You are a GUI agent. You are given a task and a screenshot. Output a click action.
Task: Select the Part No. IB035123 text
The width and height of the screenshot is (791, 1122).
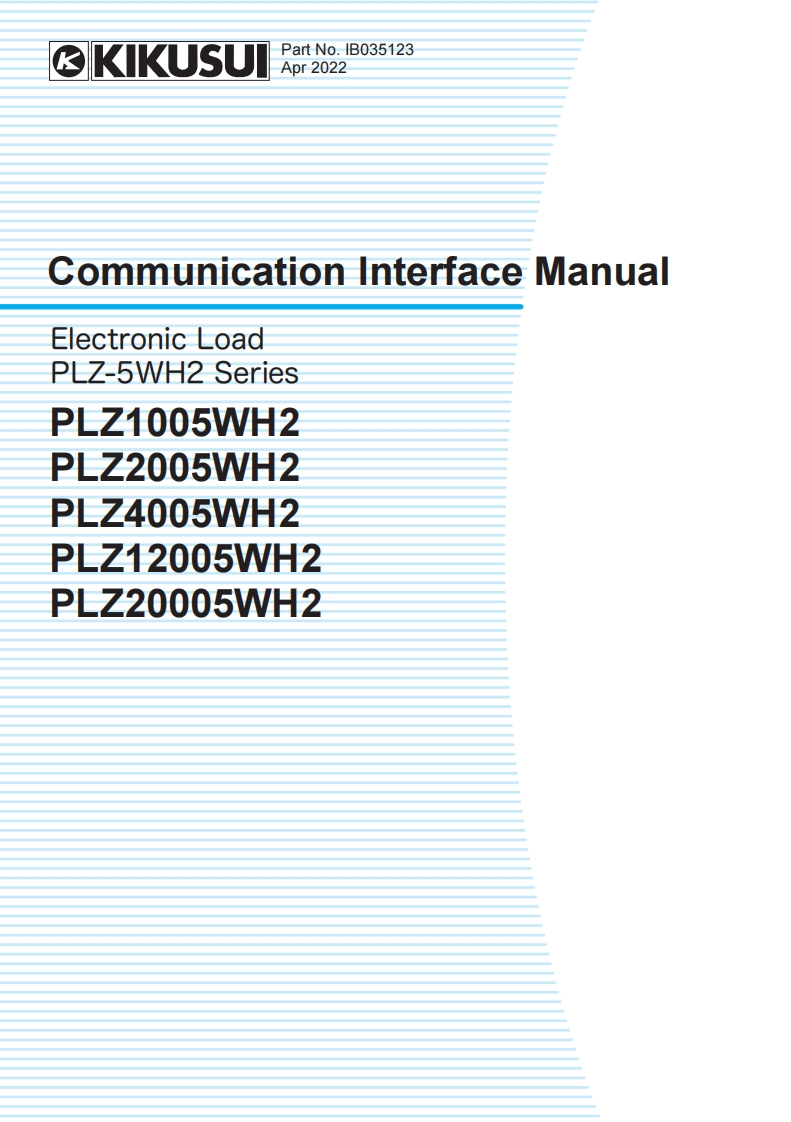pos(347,50)
